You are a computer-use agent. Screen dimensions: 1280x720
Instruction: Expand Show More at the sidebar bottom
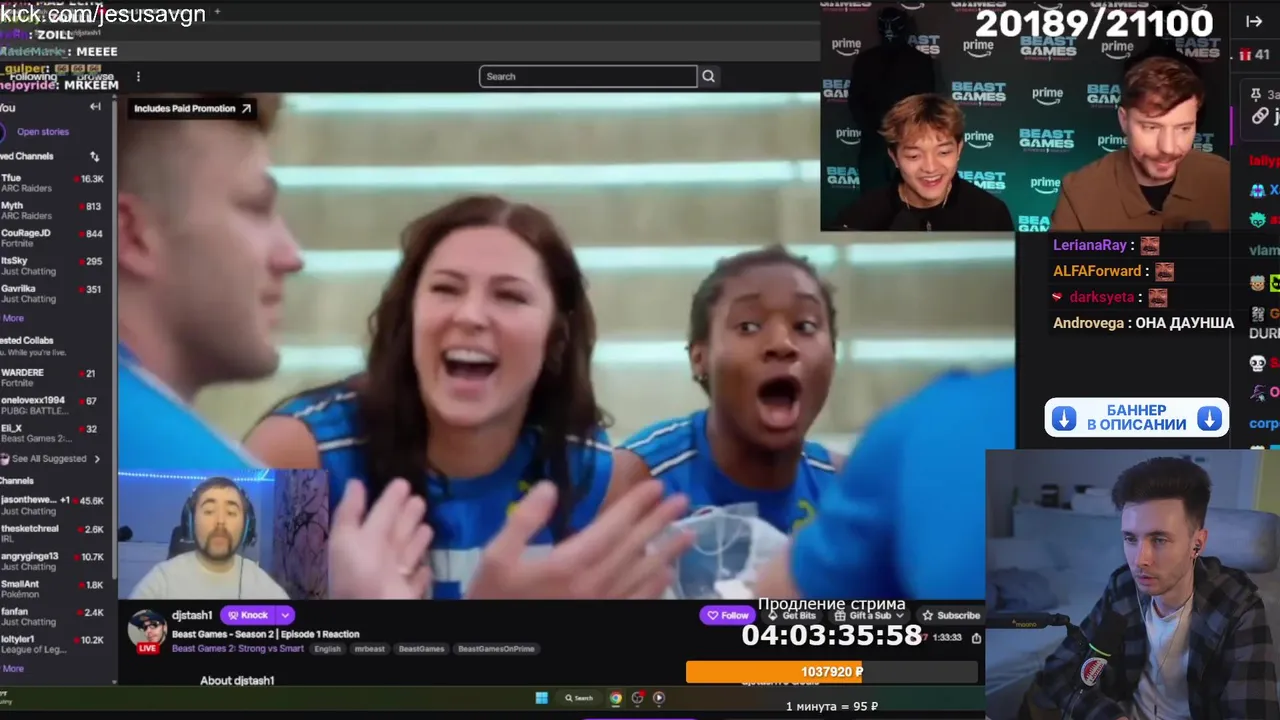[13, 669]
